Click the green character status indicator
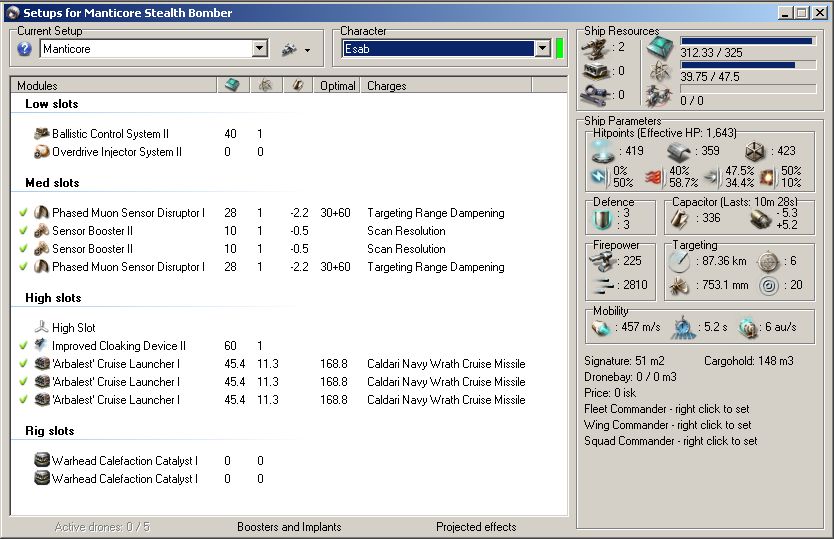The width and height of the screenshot is (834, 539). [x=560, y=48]
